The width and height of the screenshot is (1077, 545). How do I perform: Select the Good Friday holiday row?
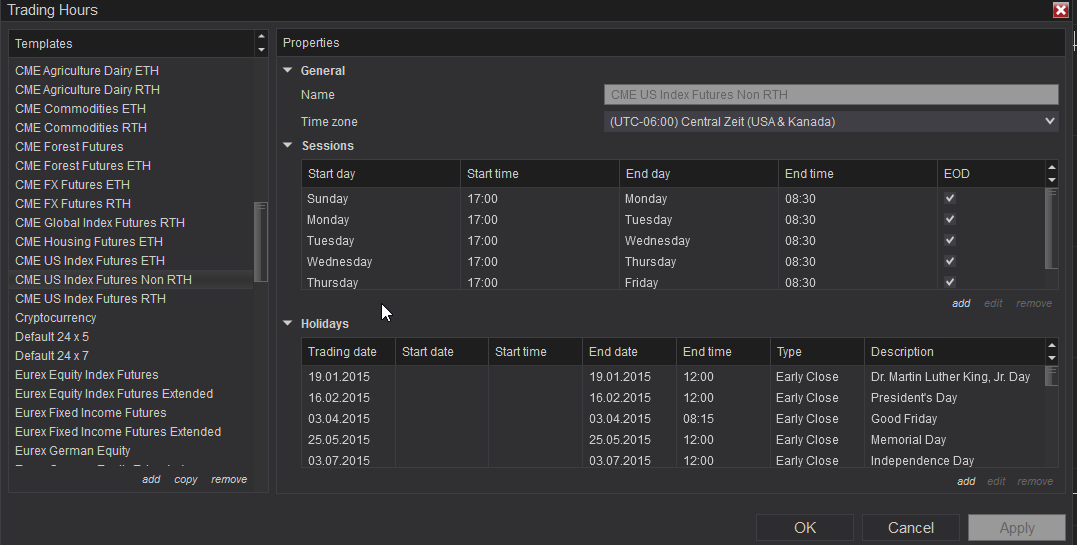pyautogui.click(x=673, y=419)
